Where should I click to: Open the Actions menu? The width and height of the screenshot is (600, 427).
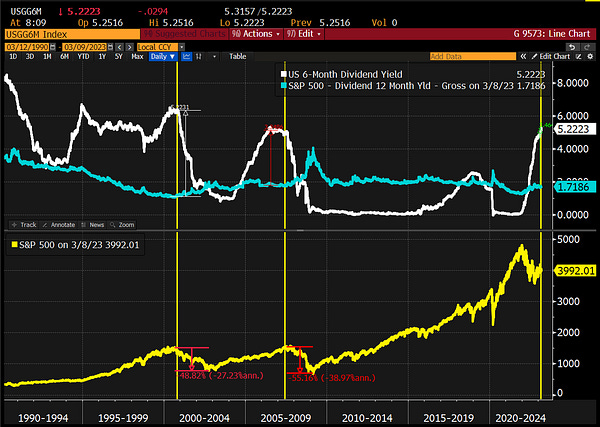(x=257, y=34)
